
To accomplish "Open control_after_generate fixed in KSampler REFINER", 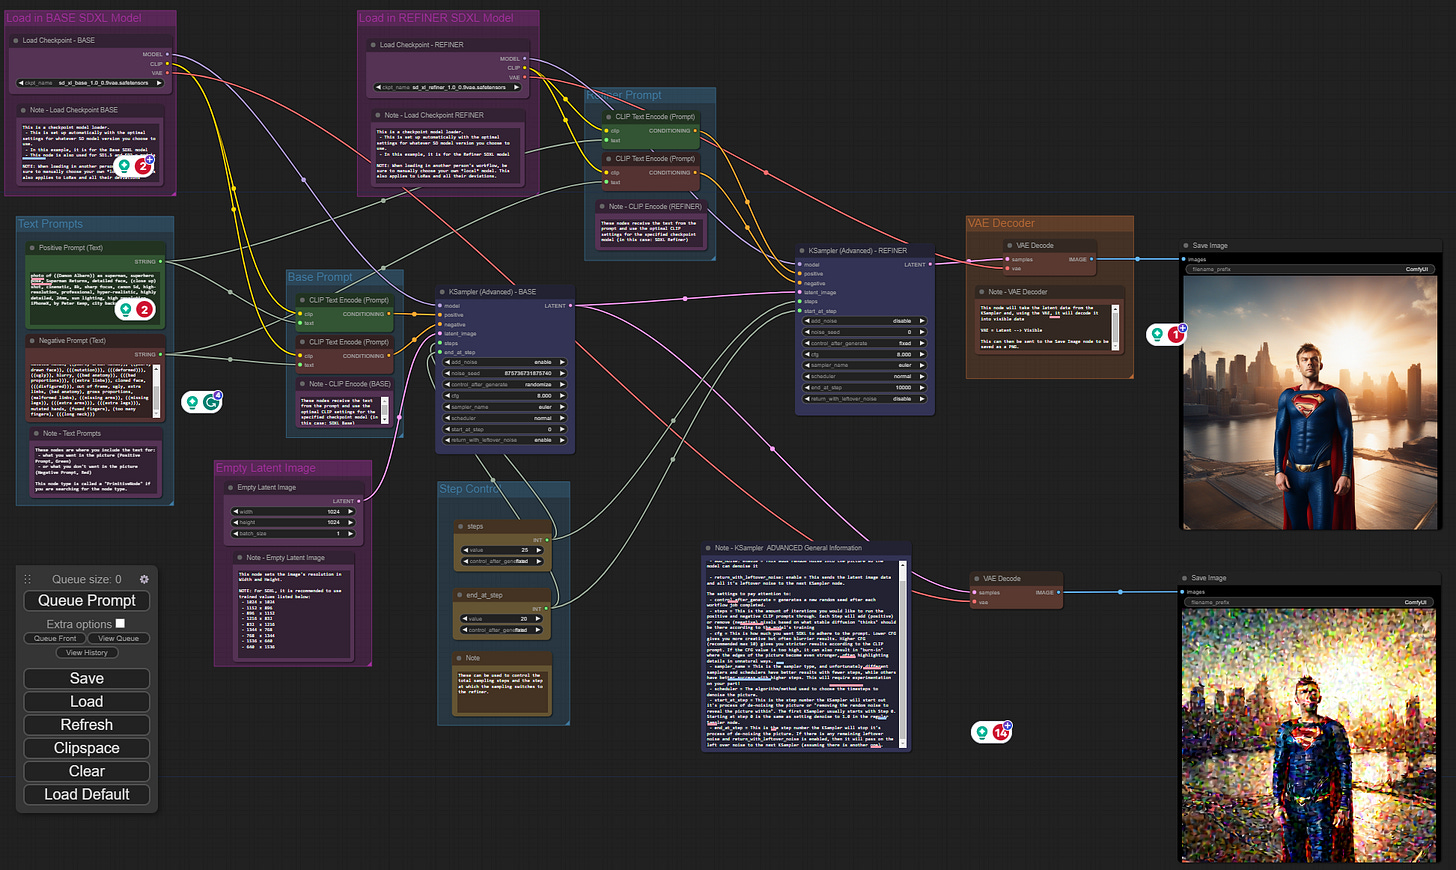I will coord(865,343).
